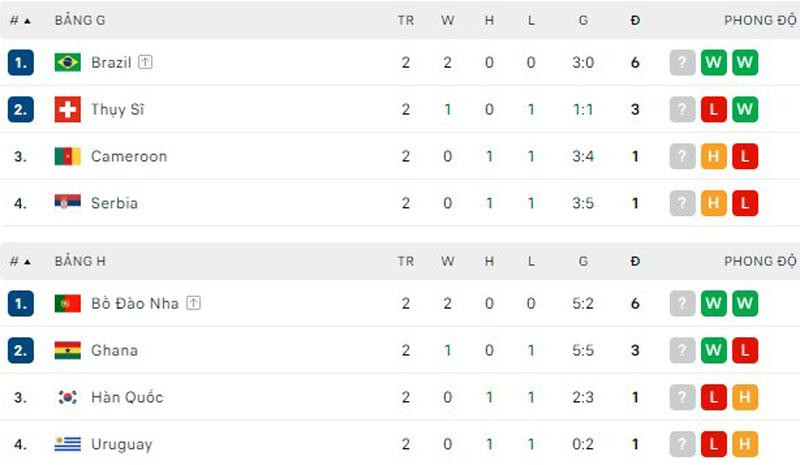800x465 pixels.
Task: Click the Switzerland flag icon
Action: (x=67, y=109)
